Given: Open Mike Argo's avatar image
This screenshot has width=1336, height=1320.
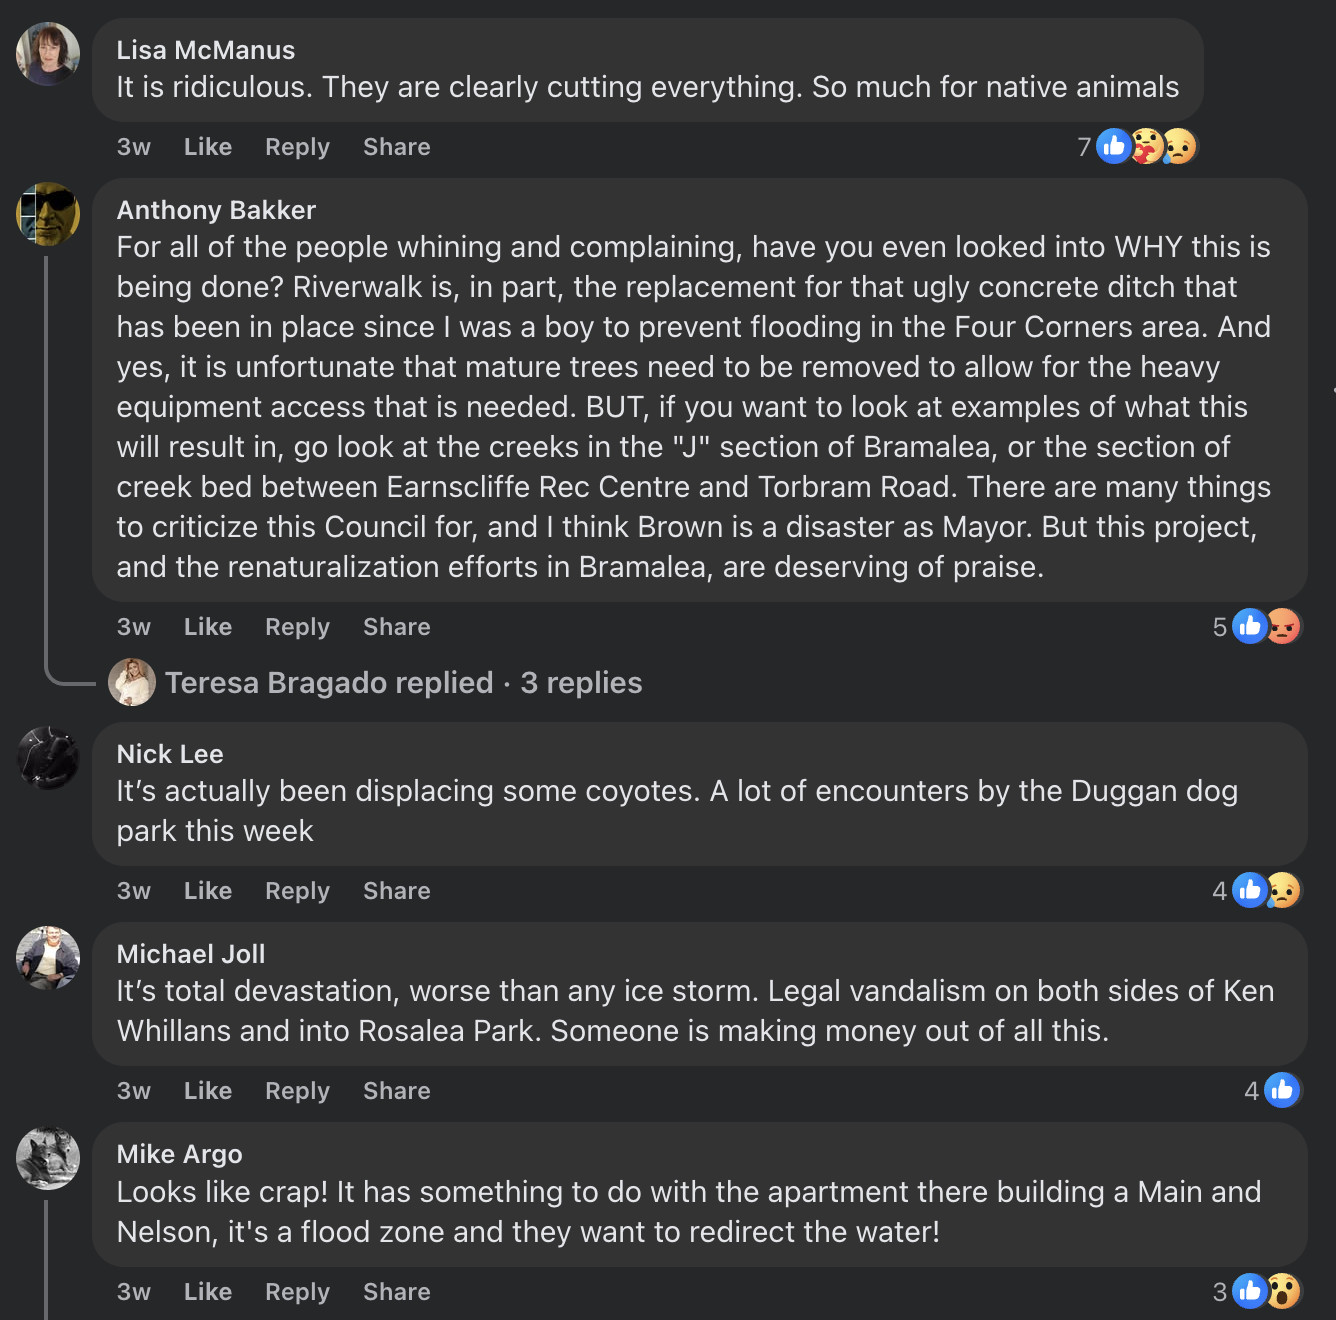Looking at the screenshot, I should click(x=48, y=1158).
